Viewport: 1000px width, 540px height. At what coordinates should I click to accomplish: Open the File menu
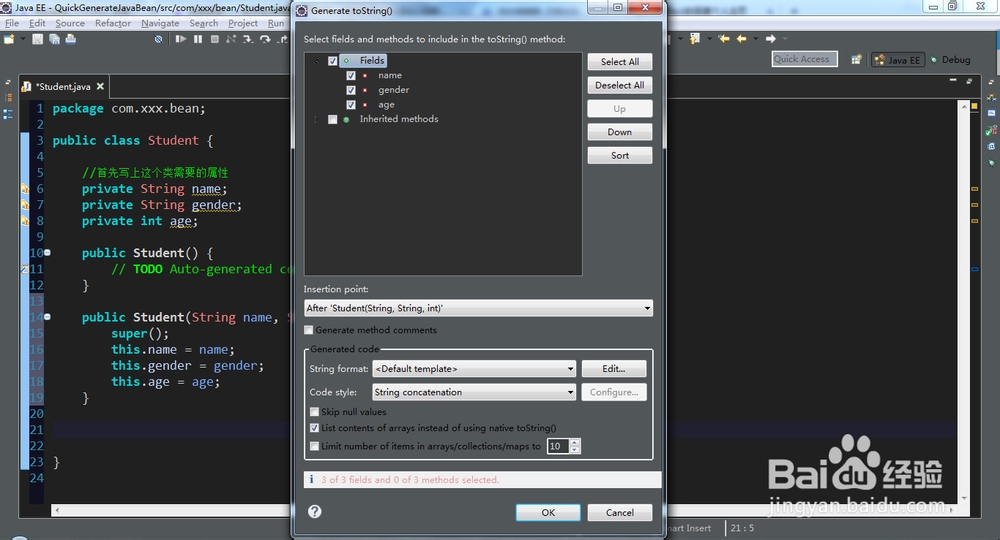(12, 23)
